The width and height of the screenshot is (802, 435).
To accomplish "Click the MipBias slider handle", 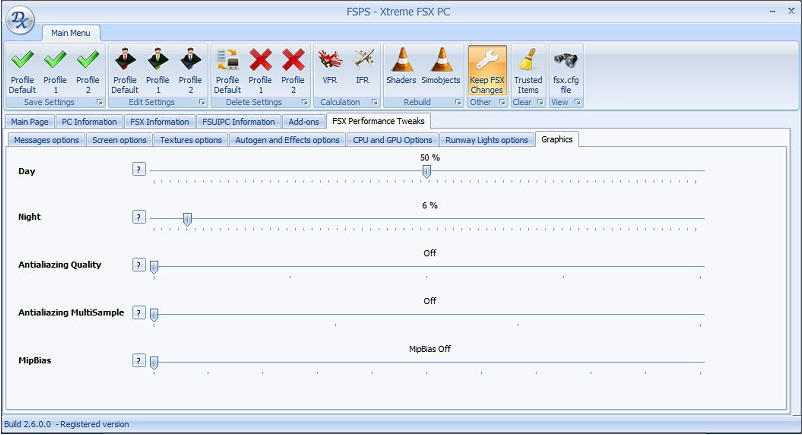I will (154, 363).
